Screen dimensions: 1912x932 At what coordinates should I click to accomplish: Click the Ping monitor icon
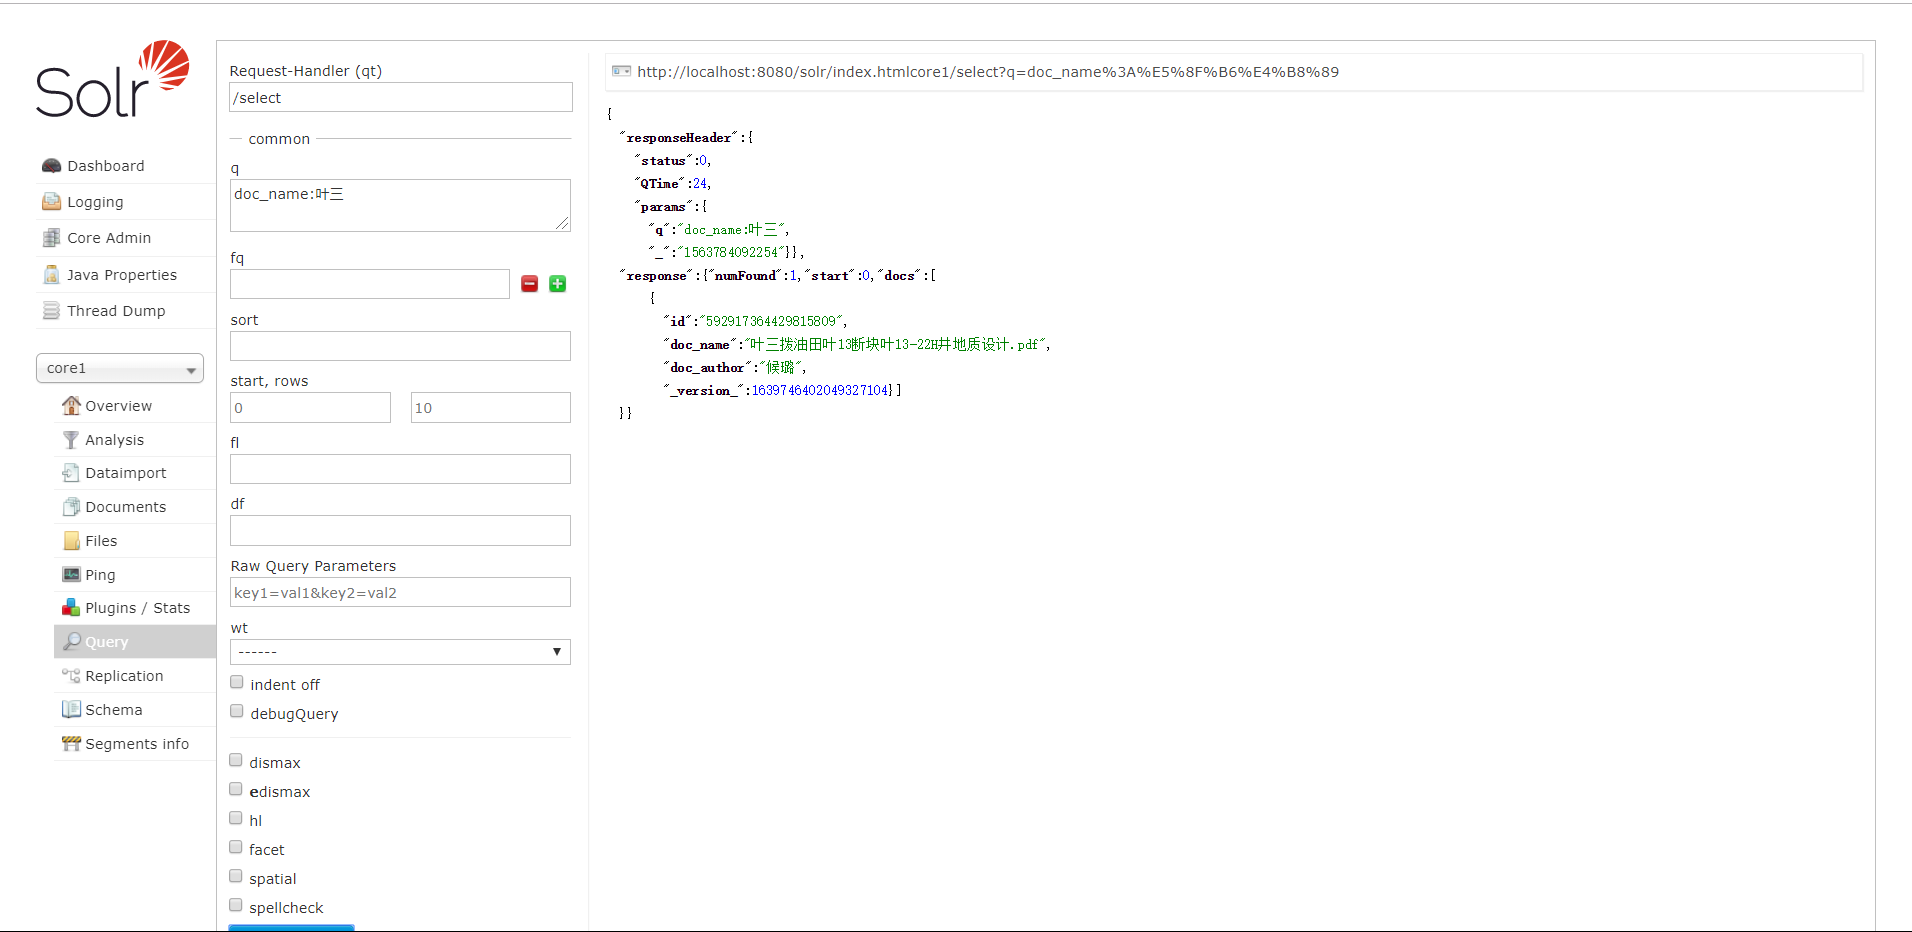pos(71,574)
